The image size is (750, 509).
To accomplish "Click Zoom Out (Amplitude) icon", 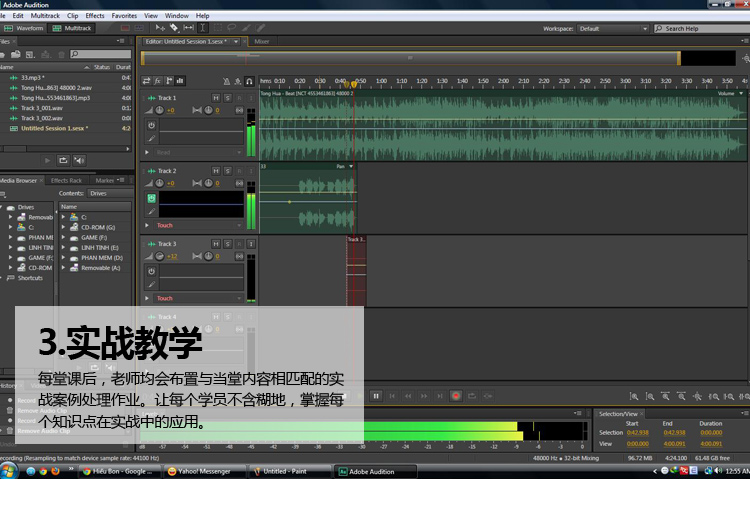I will [650, 396].
